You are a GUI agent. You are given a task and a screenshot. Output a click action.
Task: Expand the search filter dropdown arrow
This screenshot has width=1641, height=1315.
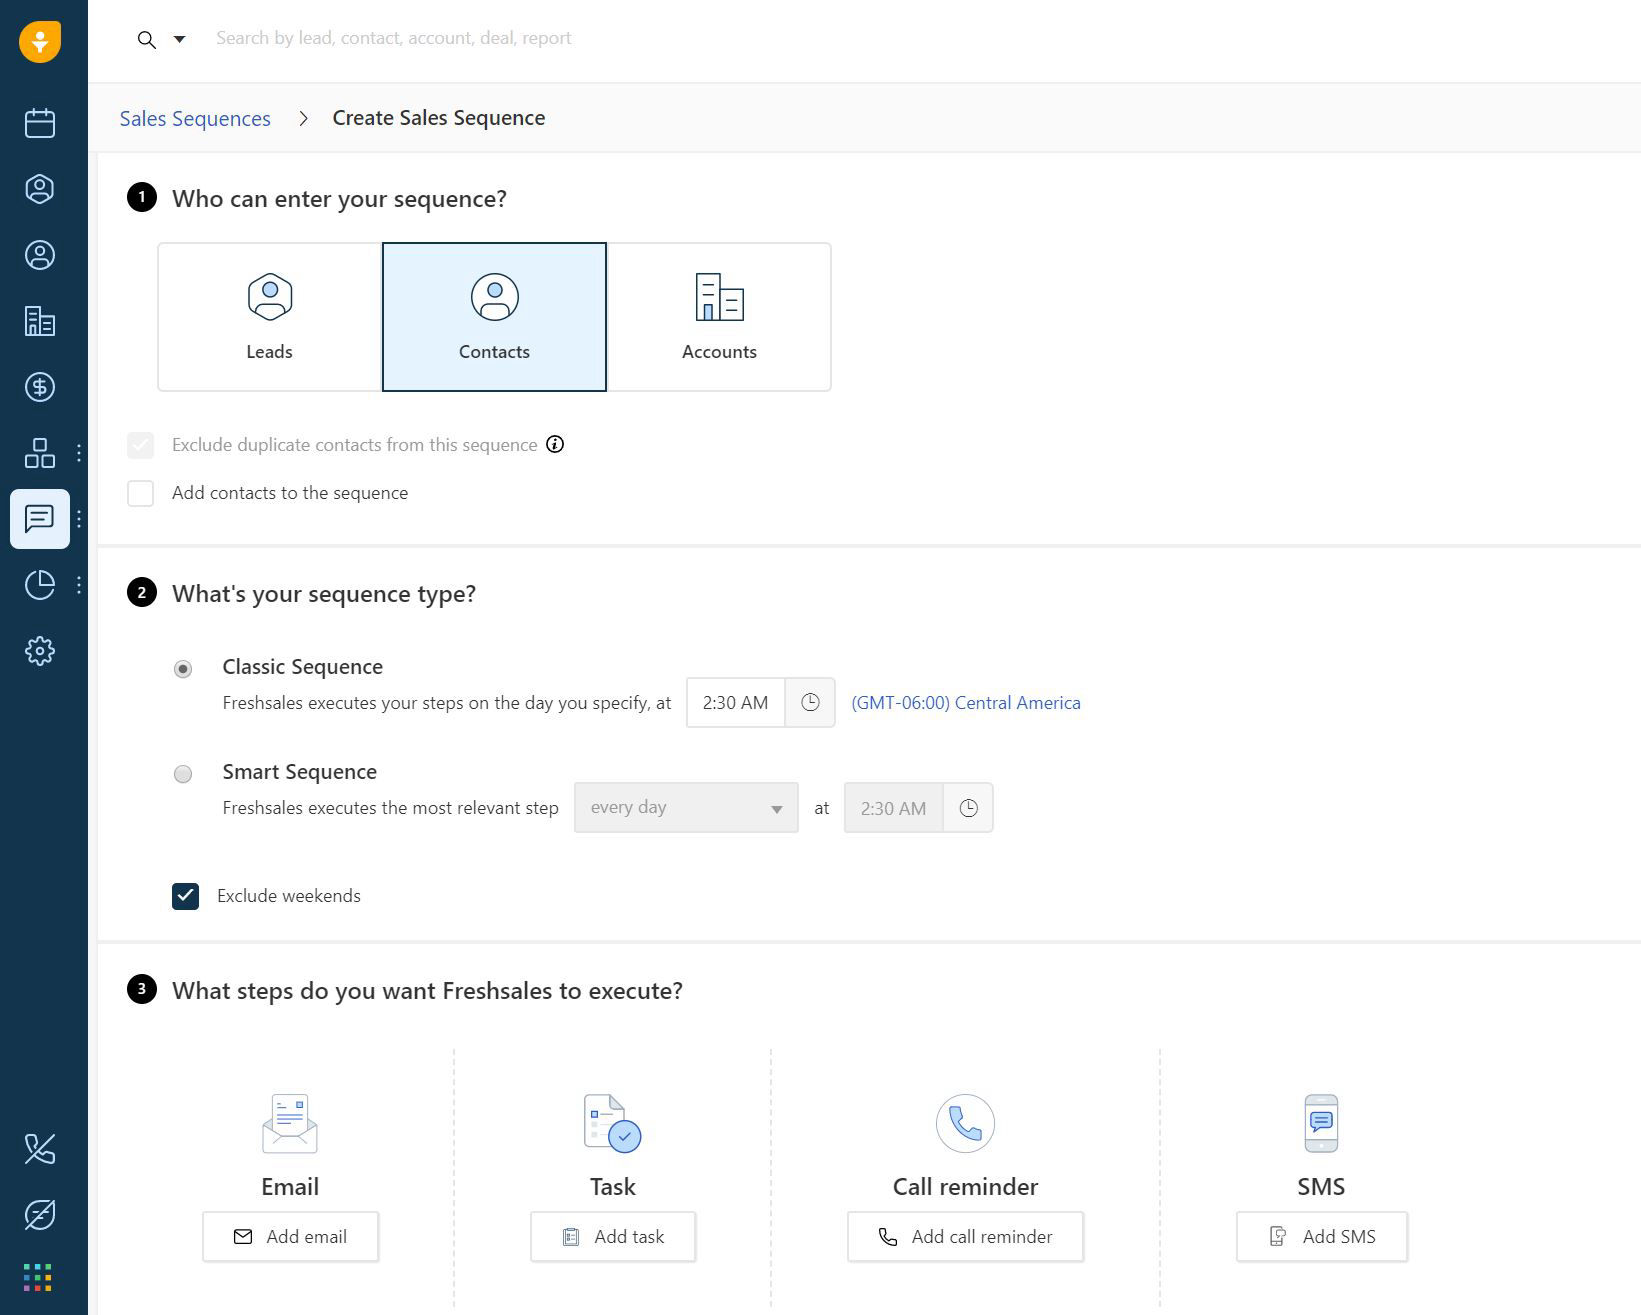point(180,39)
